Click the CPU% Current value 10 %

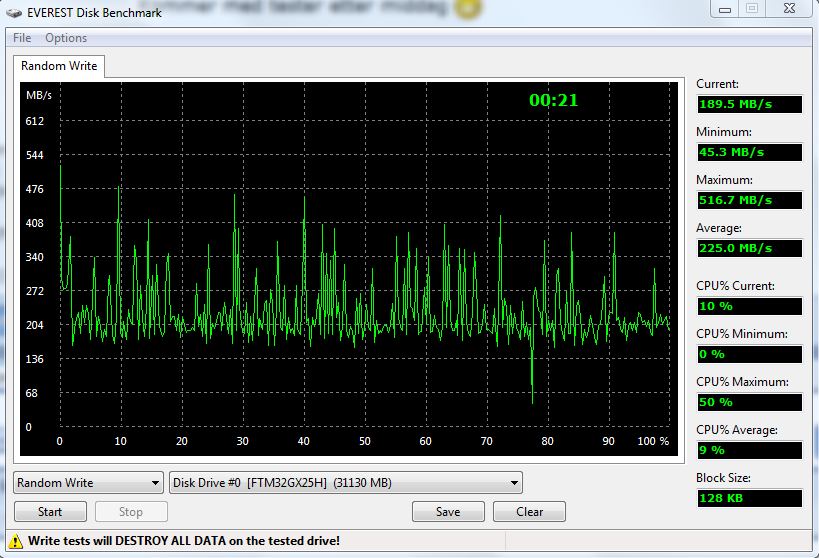750,306
